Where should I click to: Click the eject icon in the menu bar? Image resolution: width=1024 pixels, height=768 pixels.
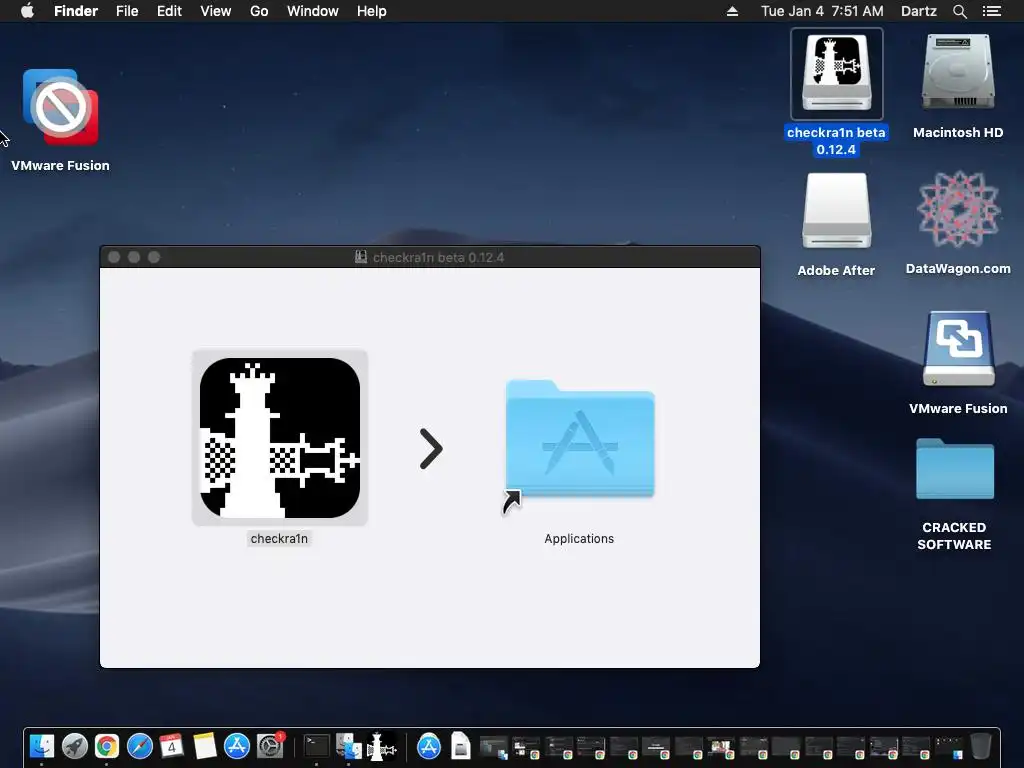(733, 11)
